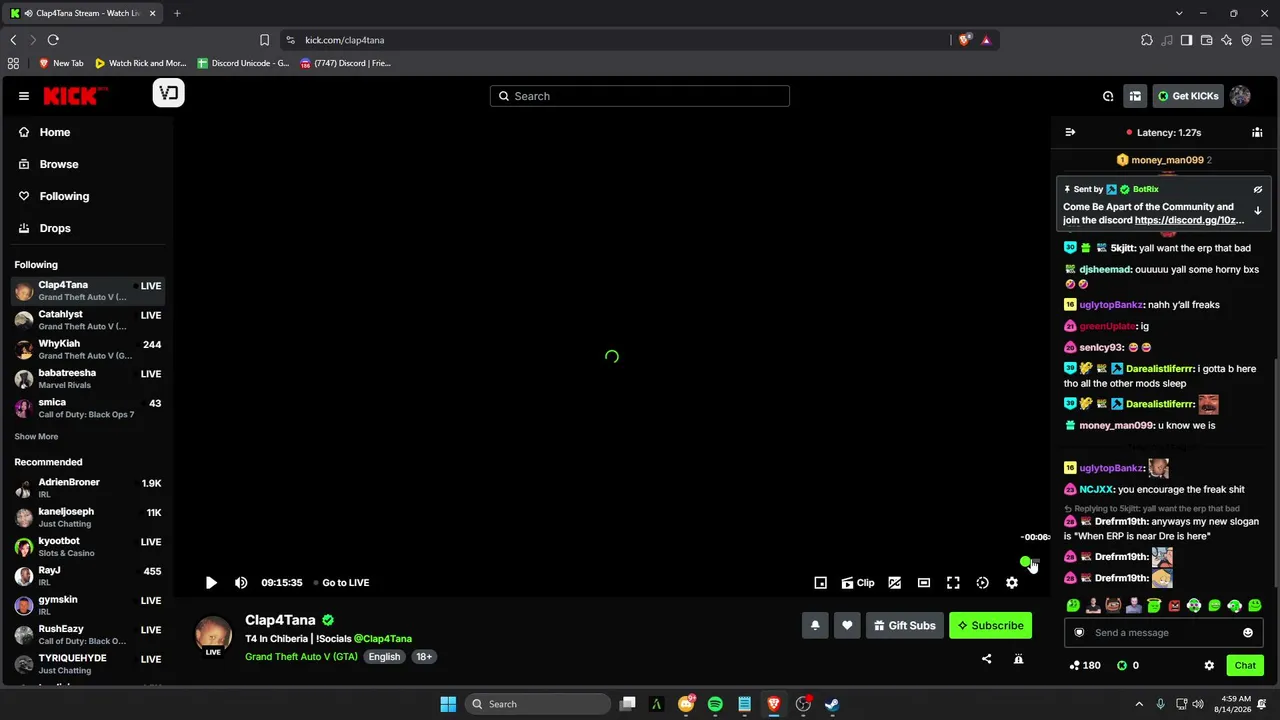
Task: Enable picture-in-picture mode in player
Action: 820,583
